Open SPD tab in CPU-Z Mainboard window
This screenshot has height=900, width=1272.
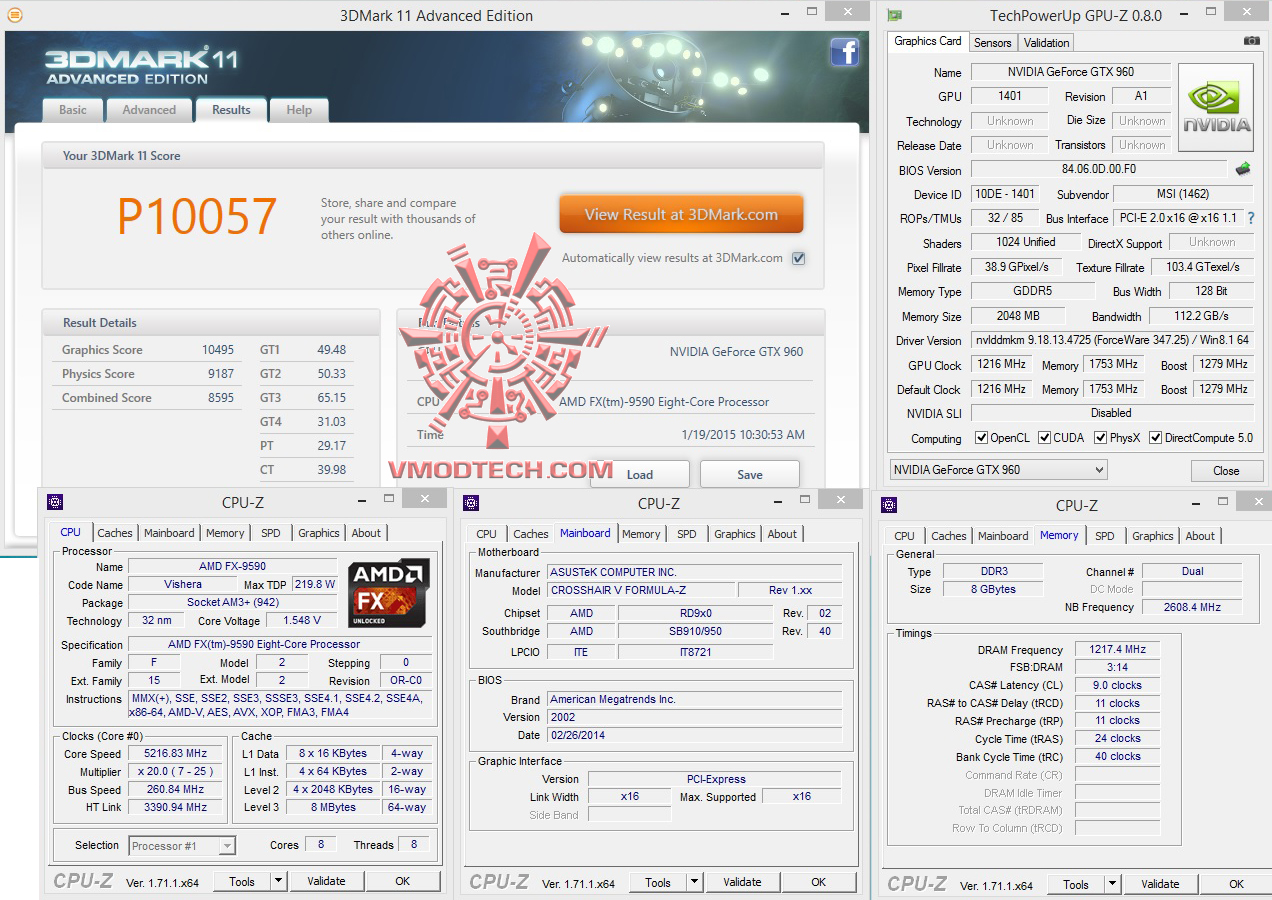coord(687,534)
